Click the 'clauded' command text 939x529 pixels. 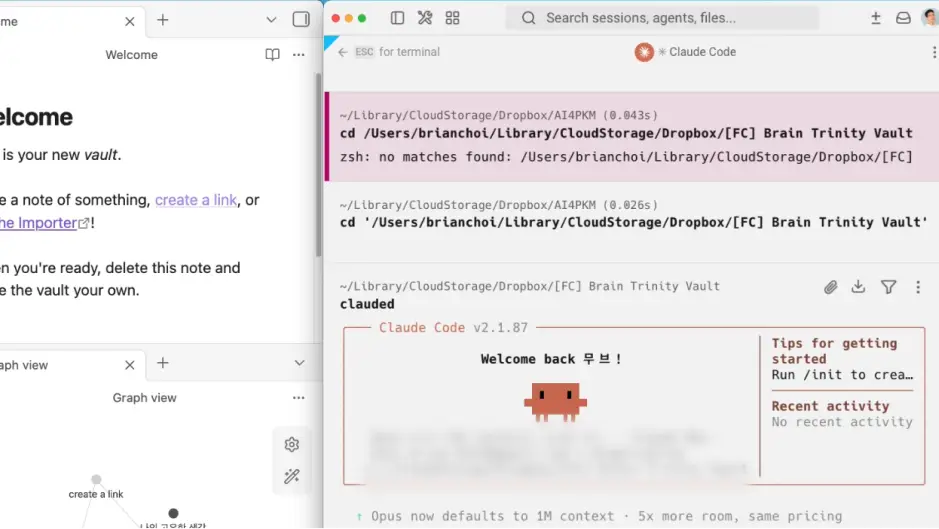367,304
